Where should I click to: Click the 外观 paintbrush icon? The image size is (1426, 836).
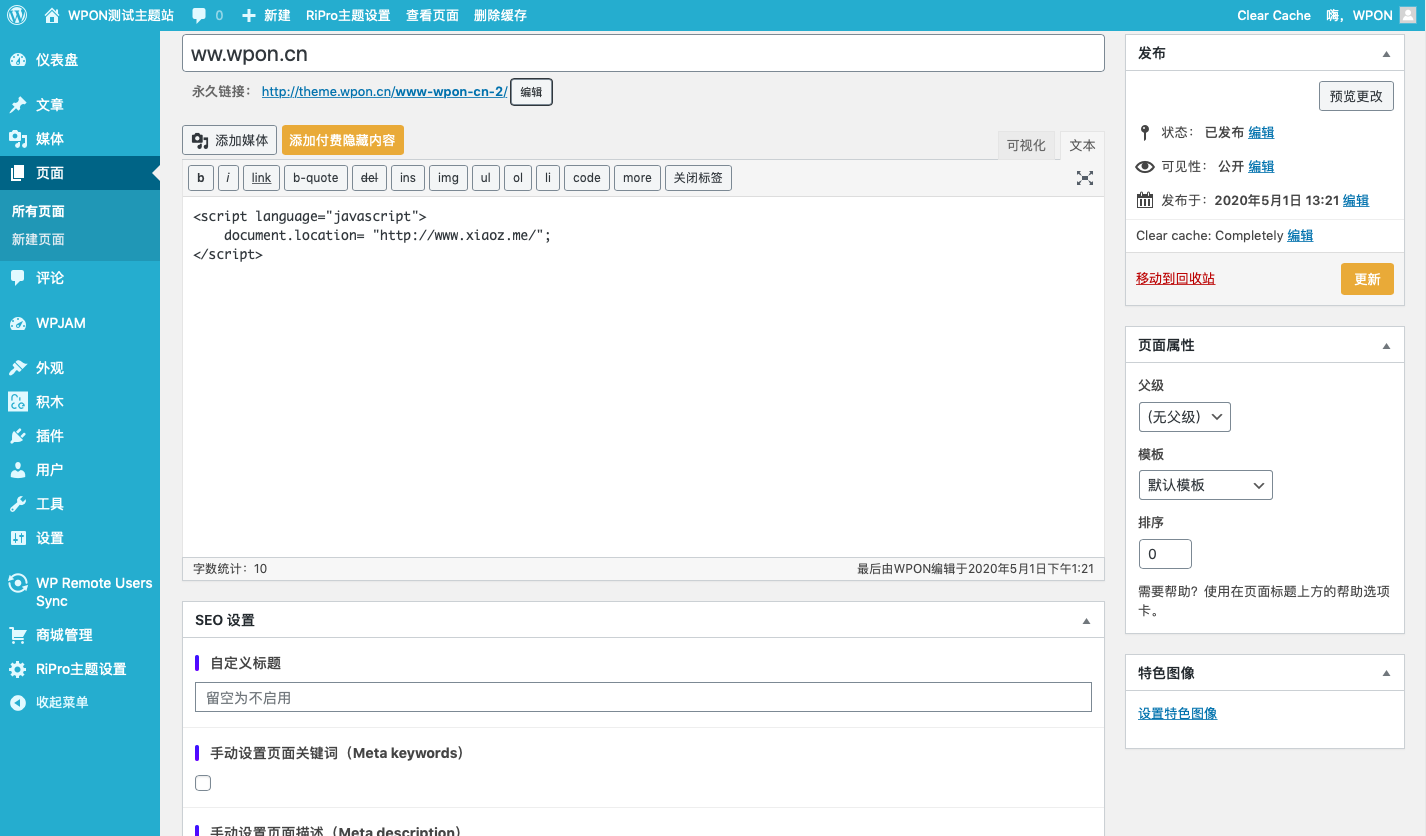pos(18,368)
